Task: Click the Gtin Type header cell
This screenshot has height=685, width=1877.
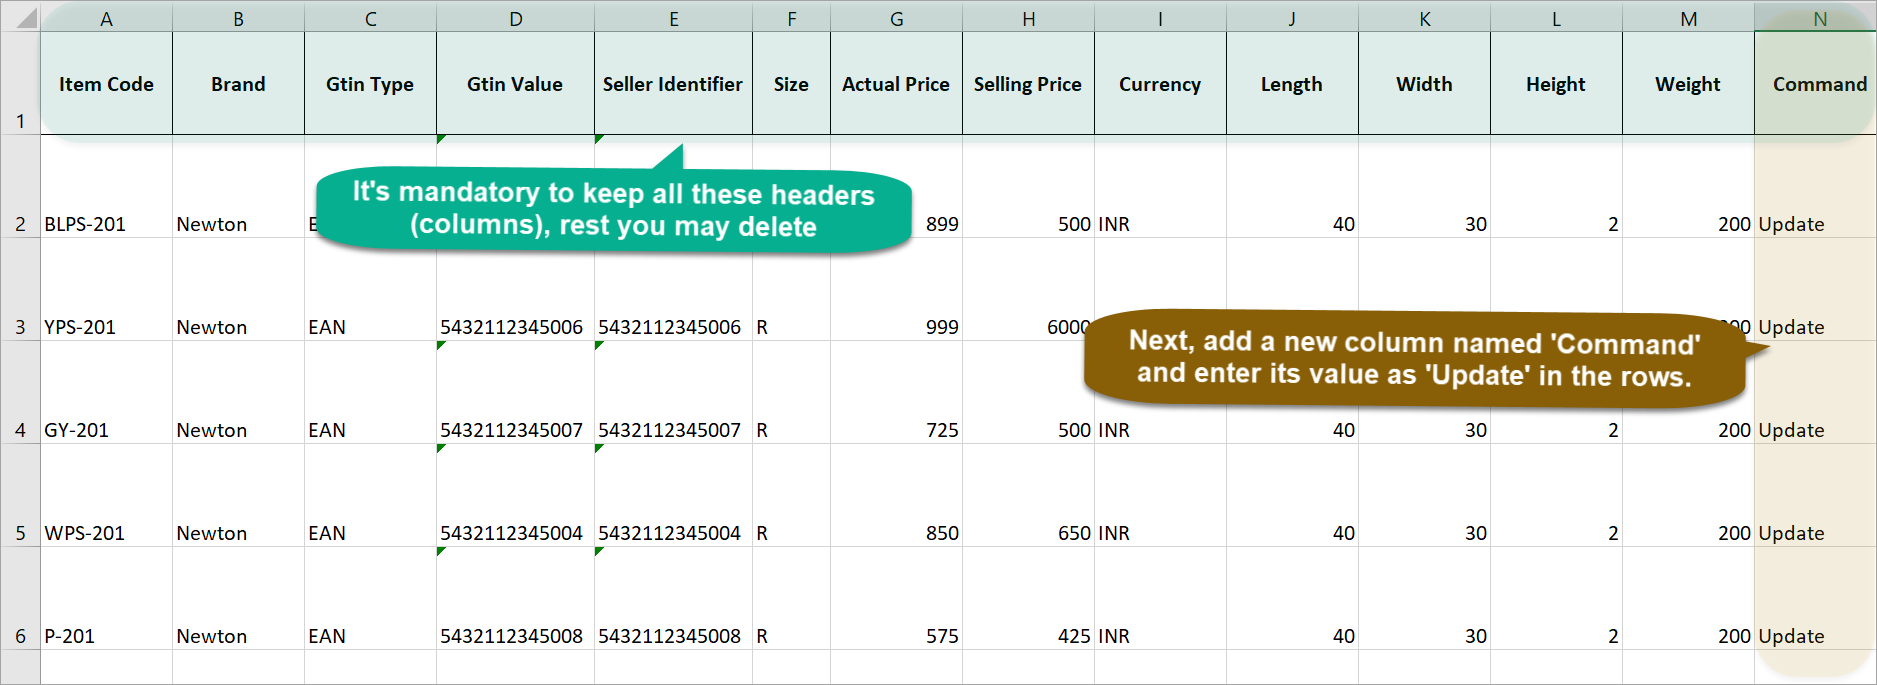Action: pos(370,84)
